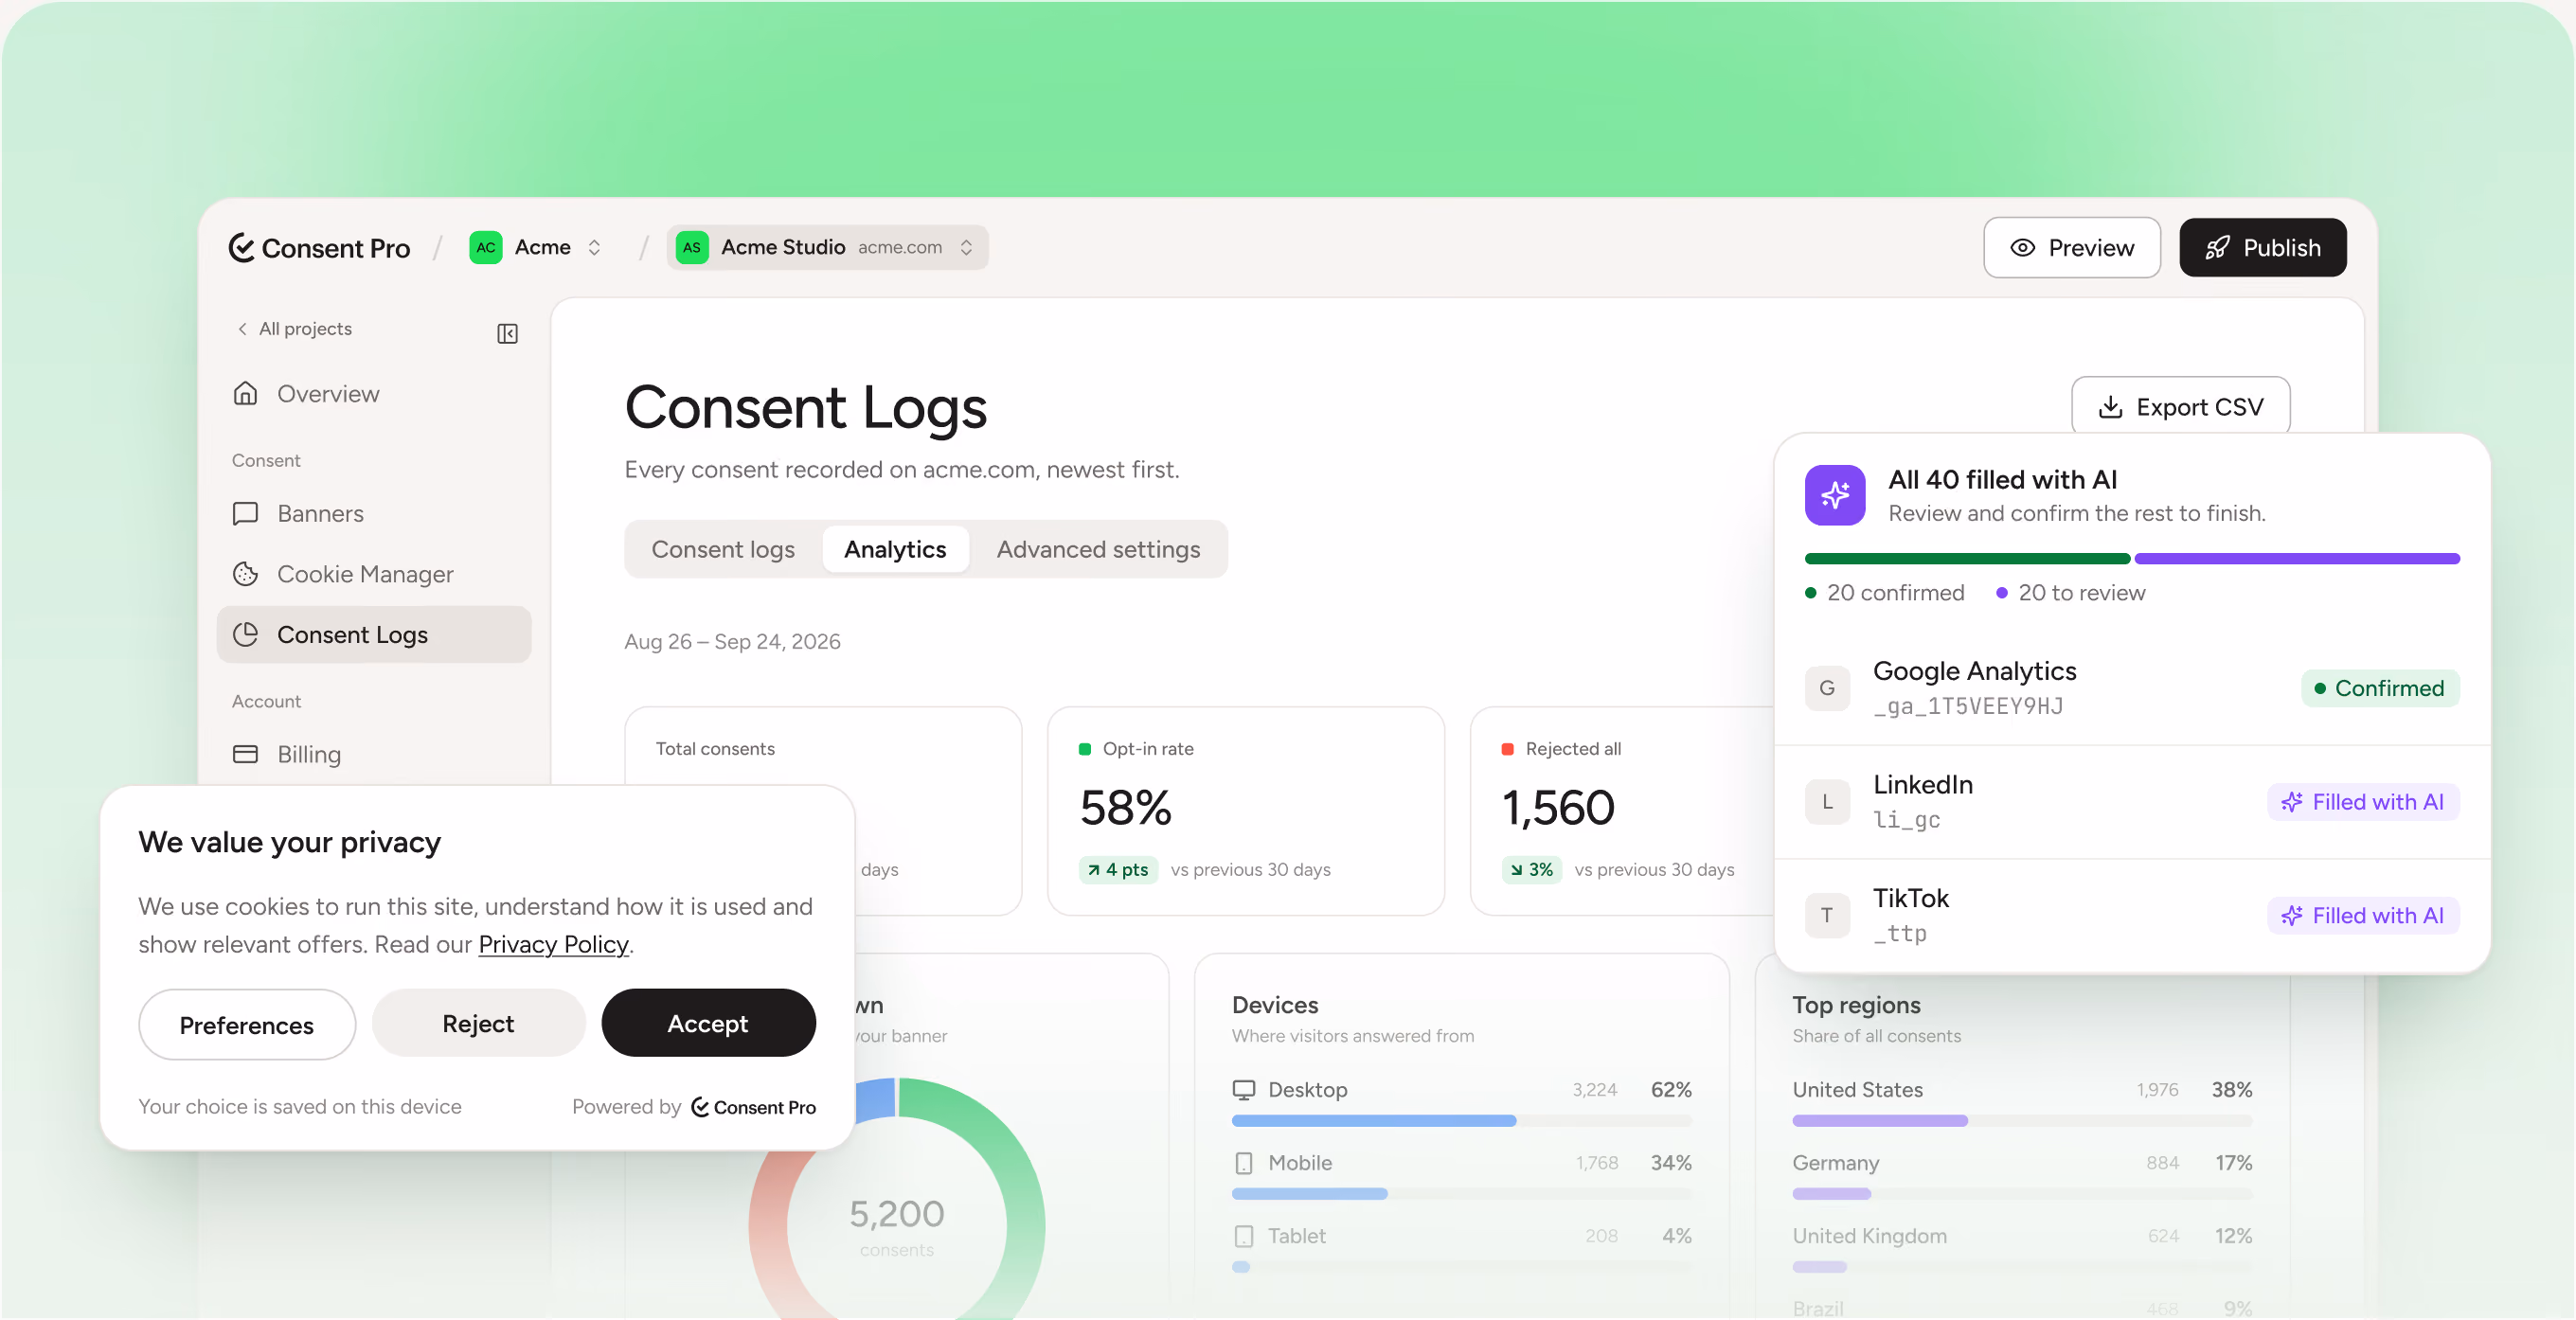Open the Privacy Policy link
2576x1320 pixels.
point(553,944)
